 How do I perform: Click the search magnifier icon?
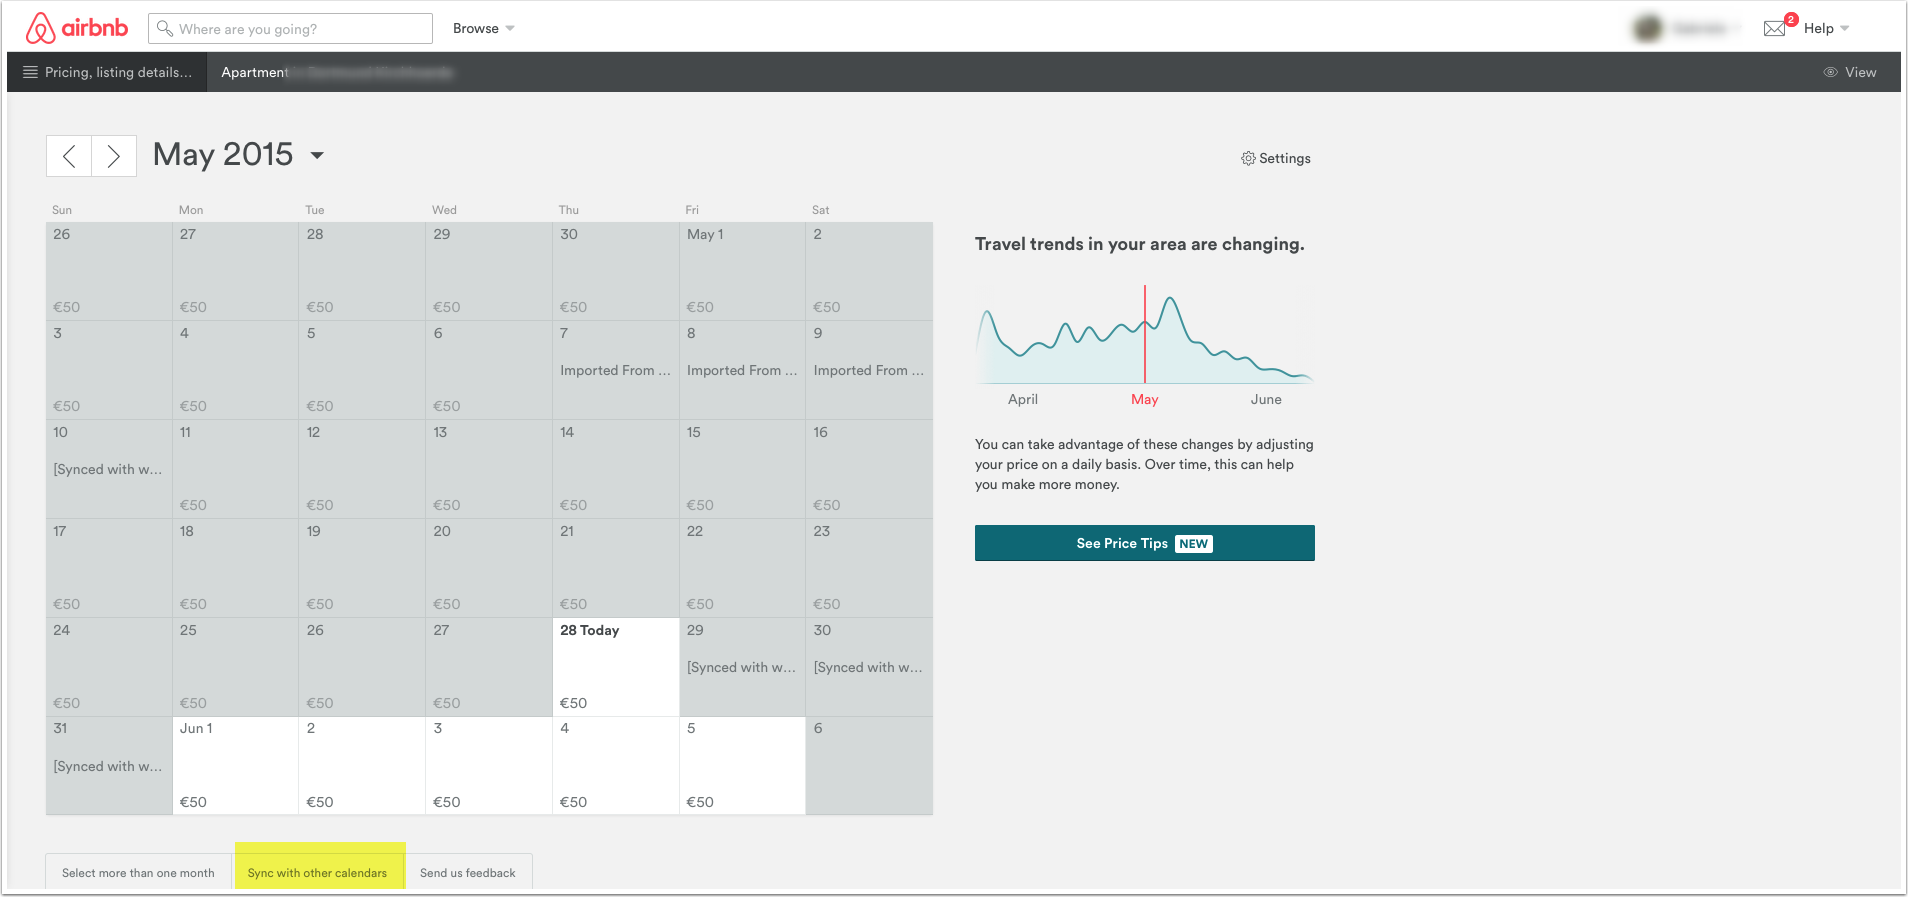click(165, 28)
